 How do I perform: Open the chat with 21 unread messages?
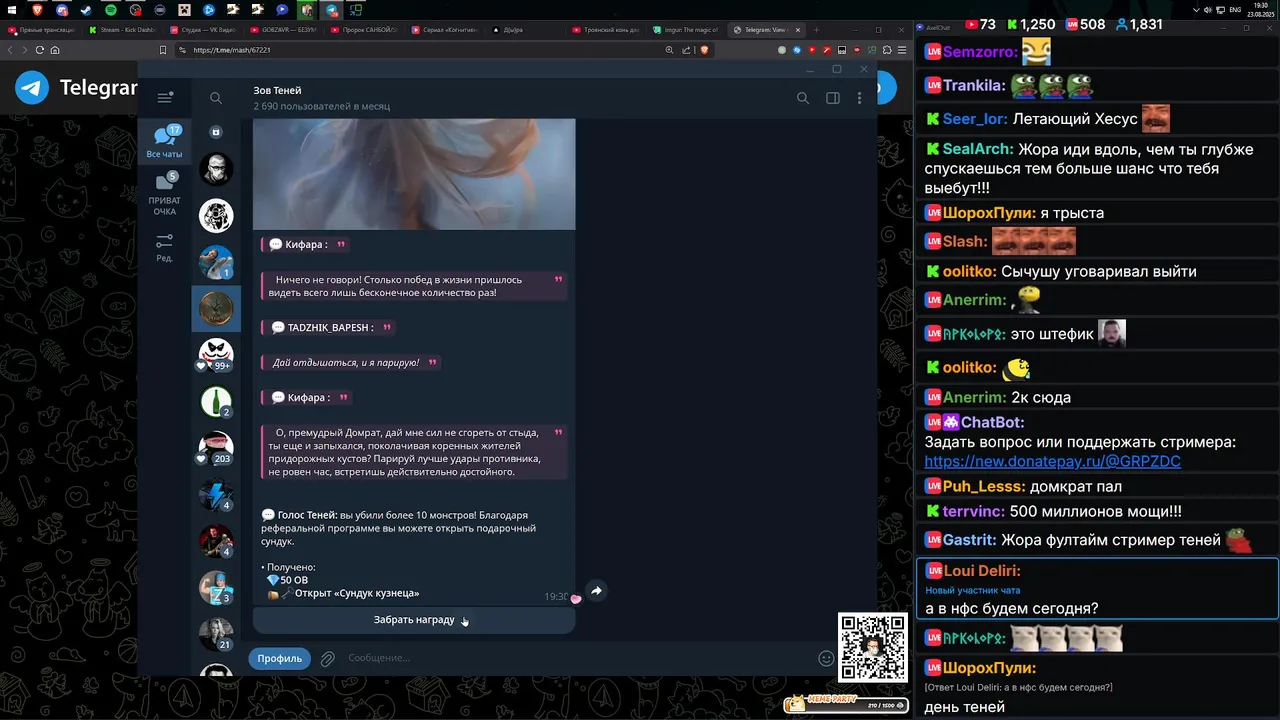coord(216,634)
